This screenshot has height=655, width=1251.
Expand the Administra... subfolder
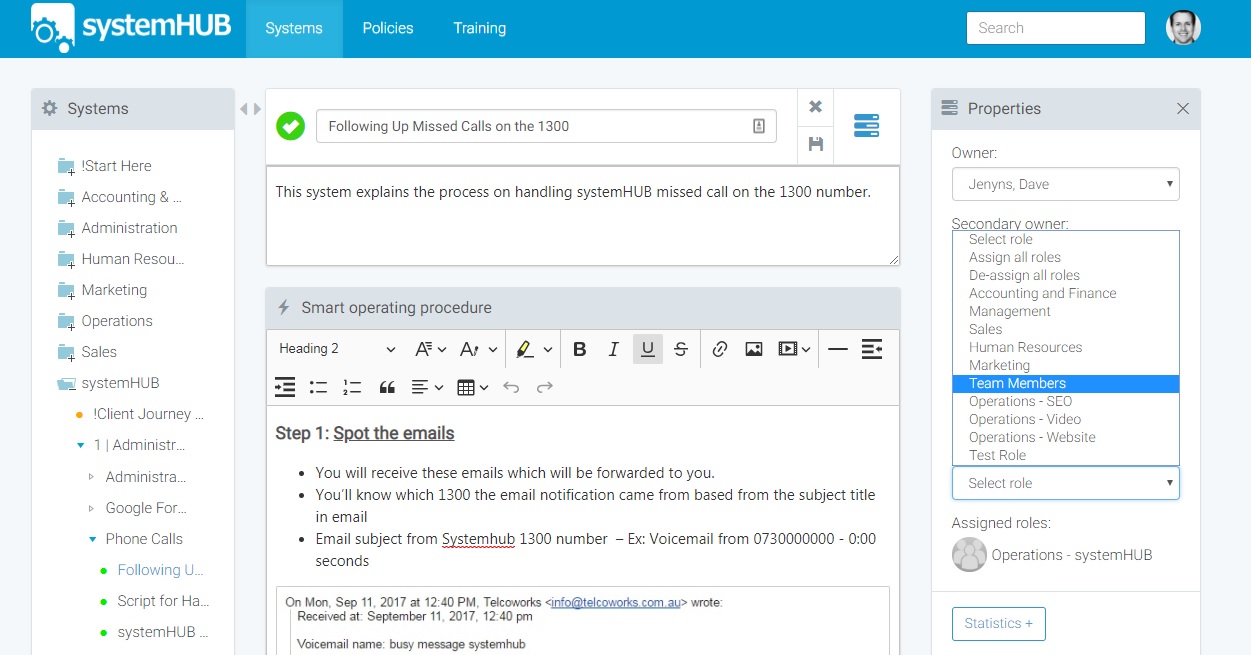[x=92, y=477]
